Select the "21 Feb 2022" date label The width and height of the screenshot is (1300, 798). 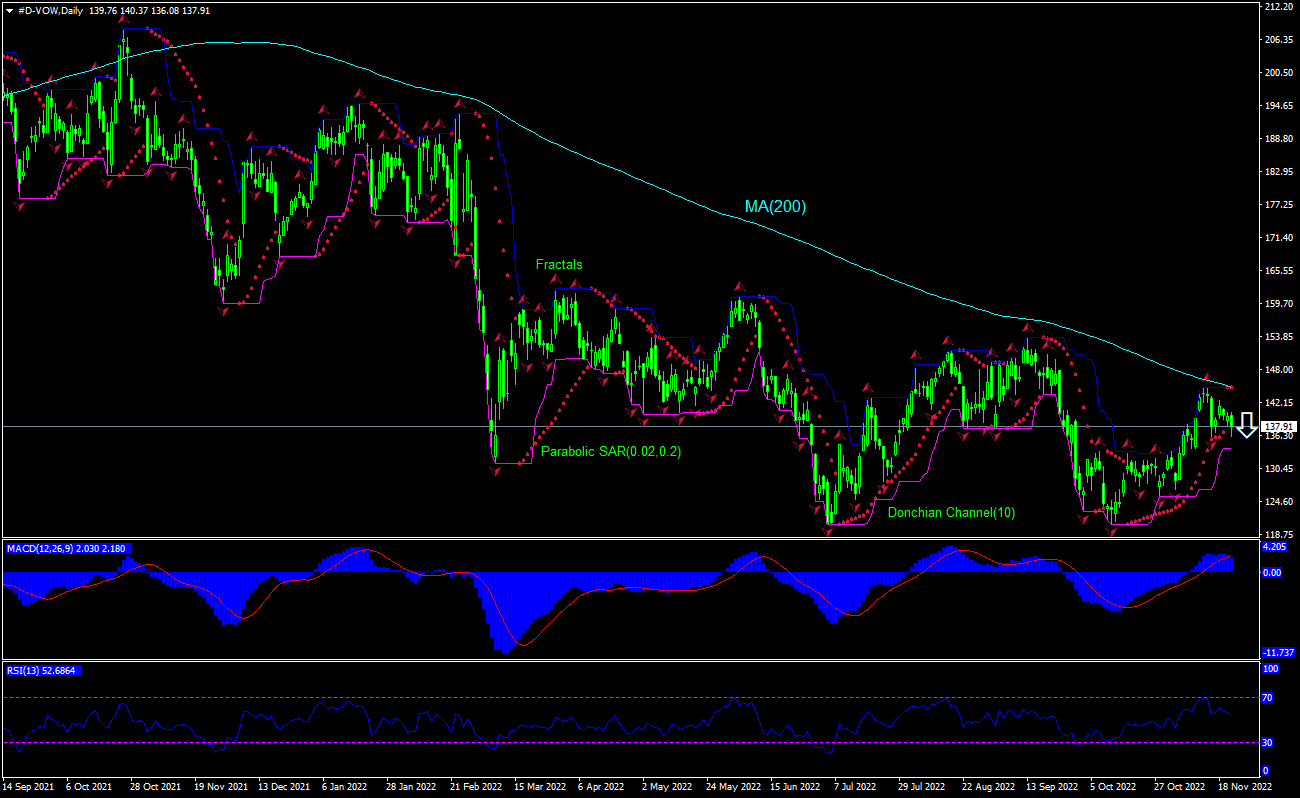pos(476,787)
